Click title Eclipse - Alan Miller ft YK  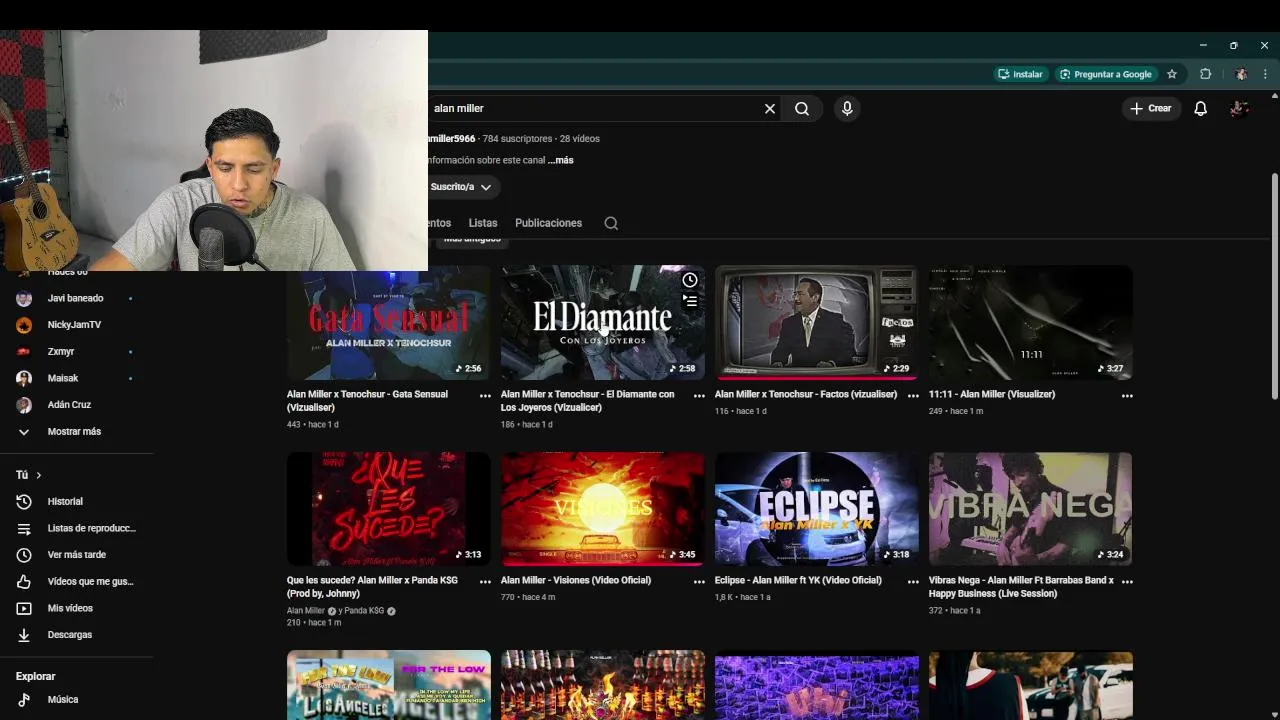point(798,580)
